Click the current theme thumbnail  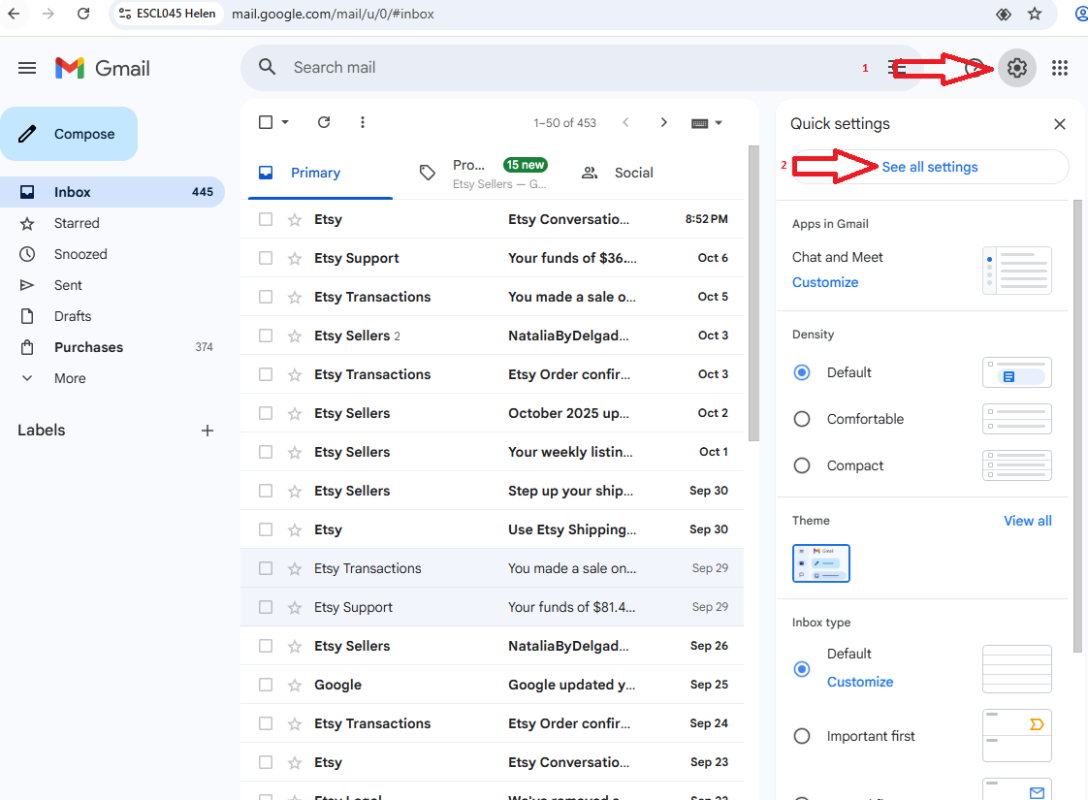(821, 563)
